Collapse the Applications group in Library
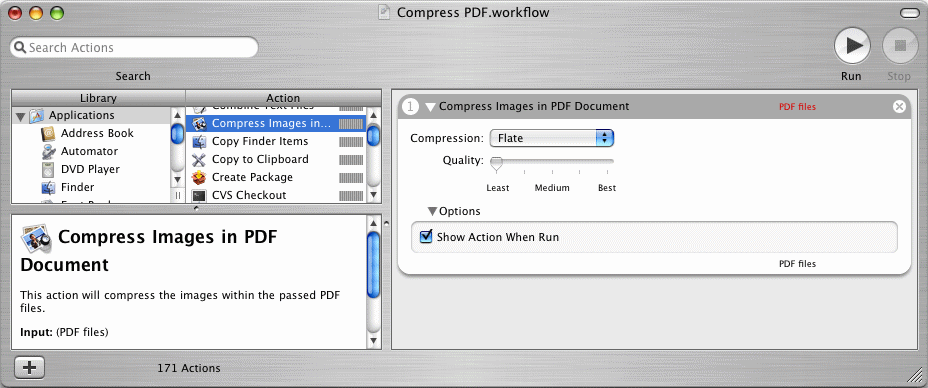 coord(21,116)
